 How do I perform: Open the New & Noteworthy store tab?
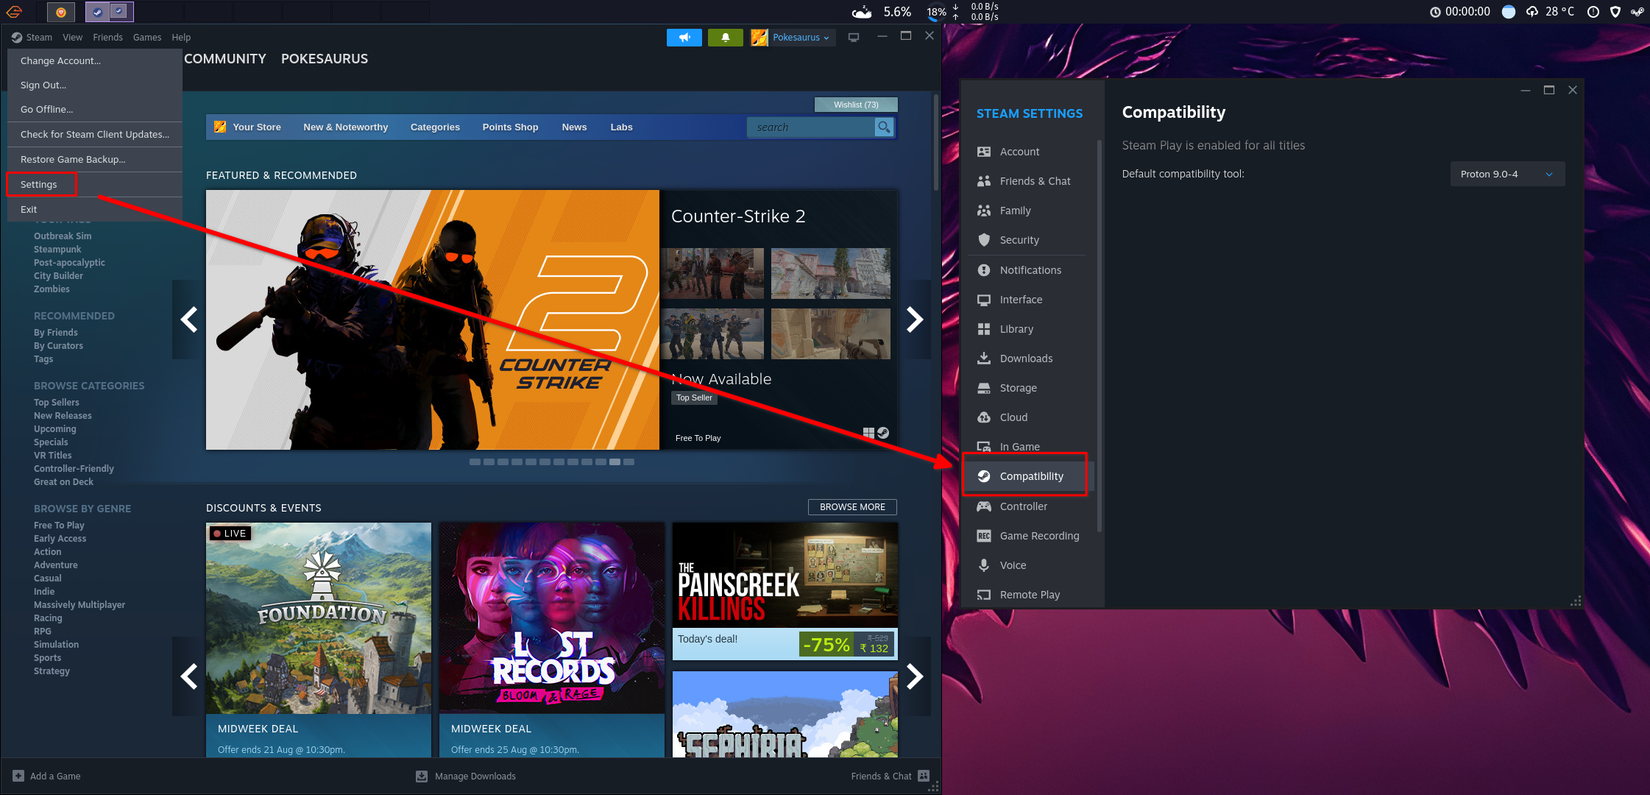(x=346, y=127)
